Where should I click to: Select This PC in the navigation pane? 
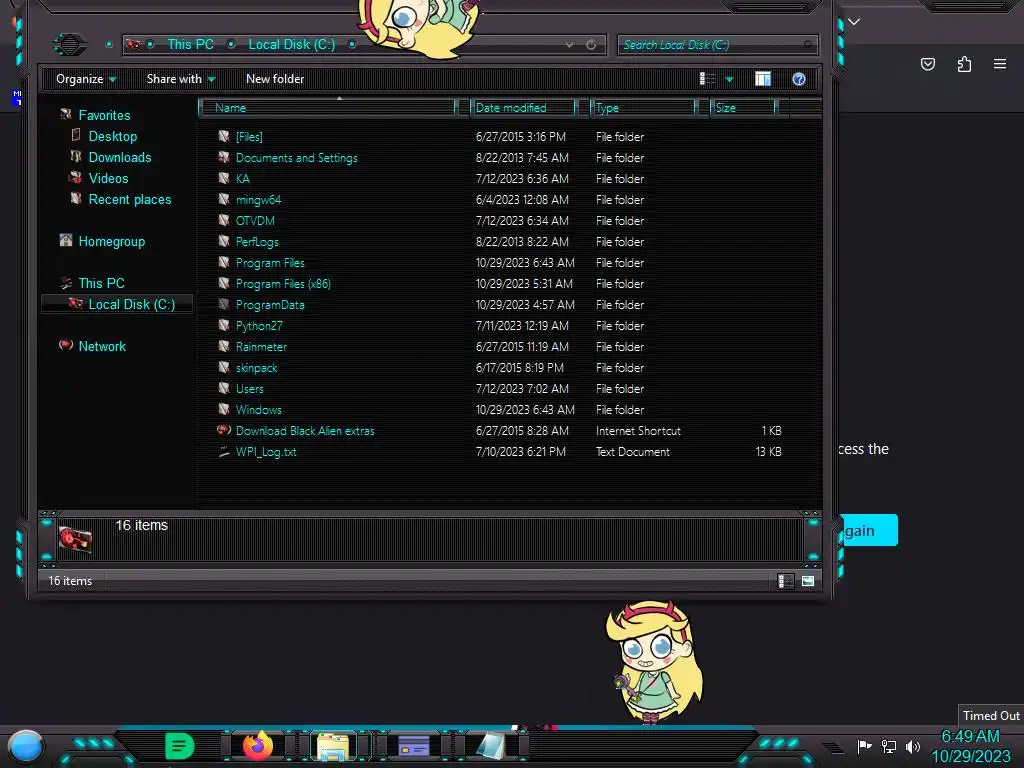coord(101,283)
